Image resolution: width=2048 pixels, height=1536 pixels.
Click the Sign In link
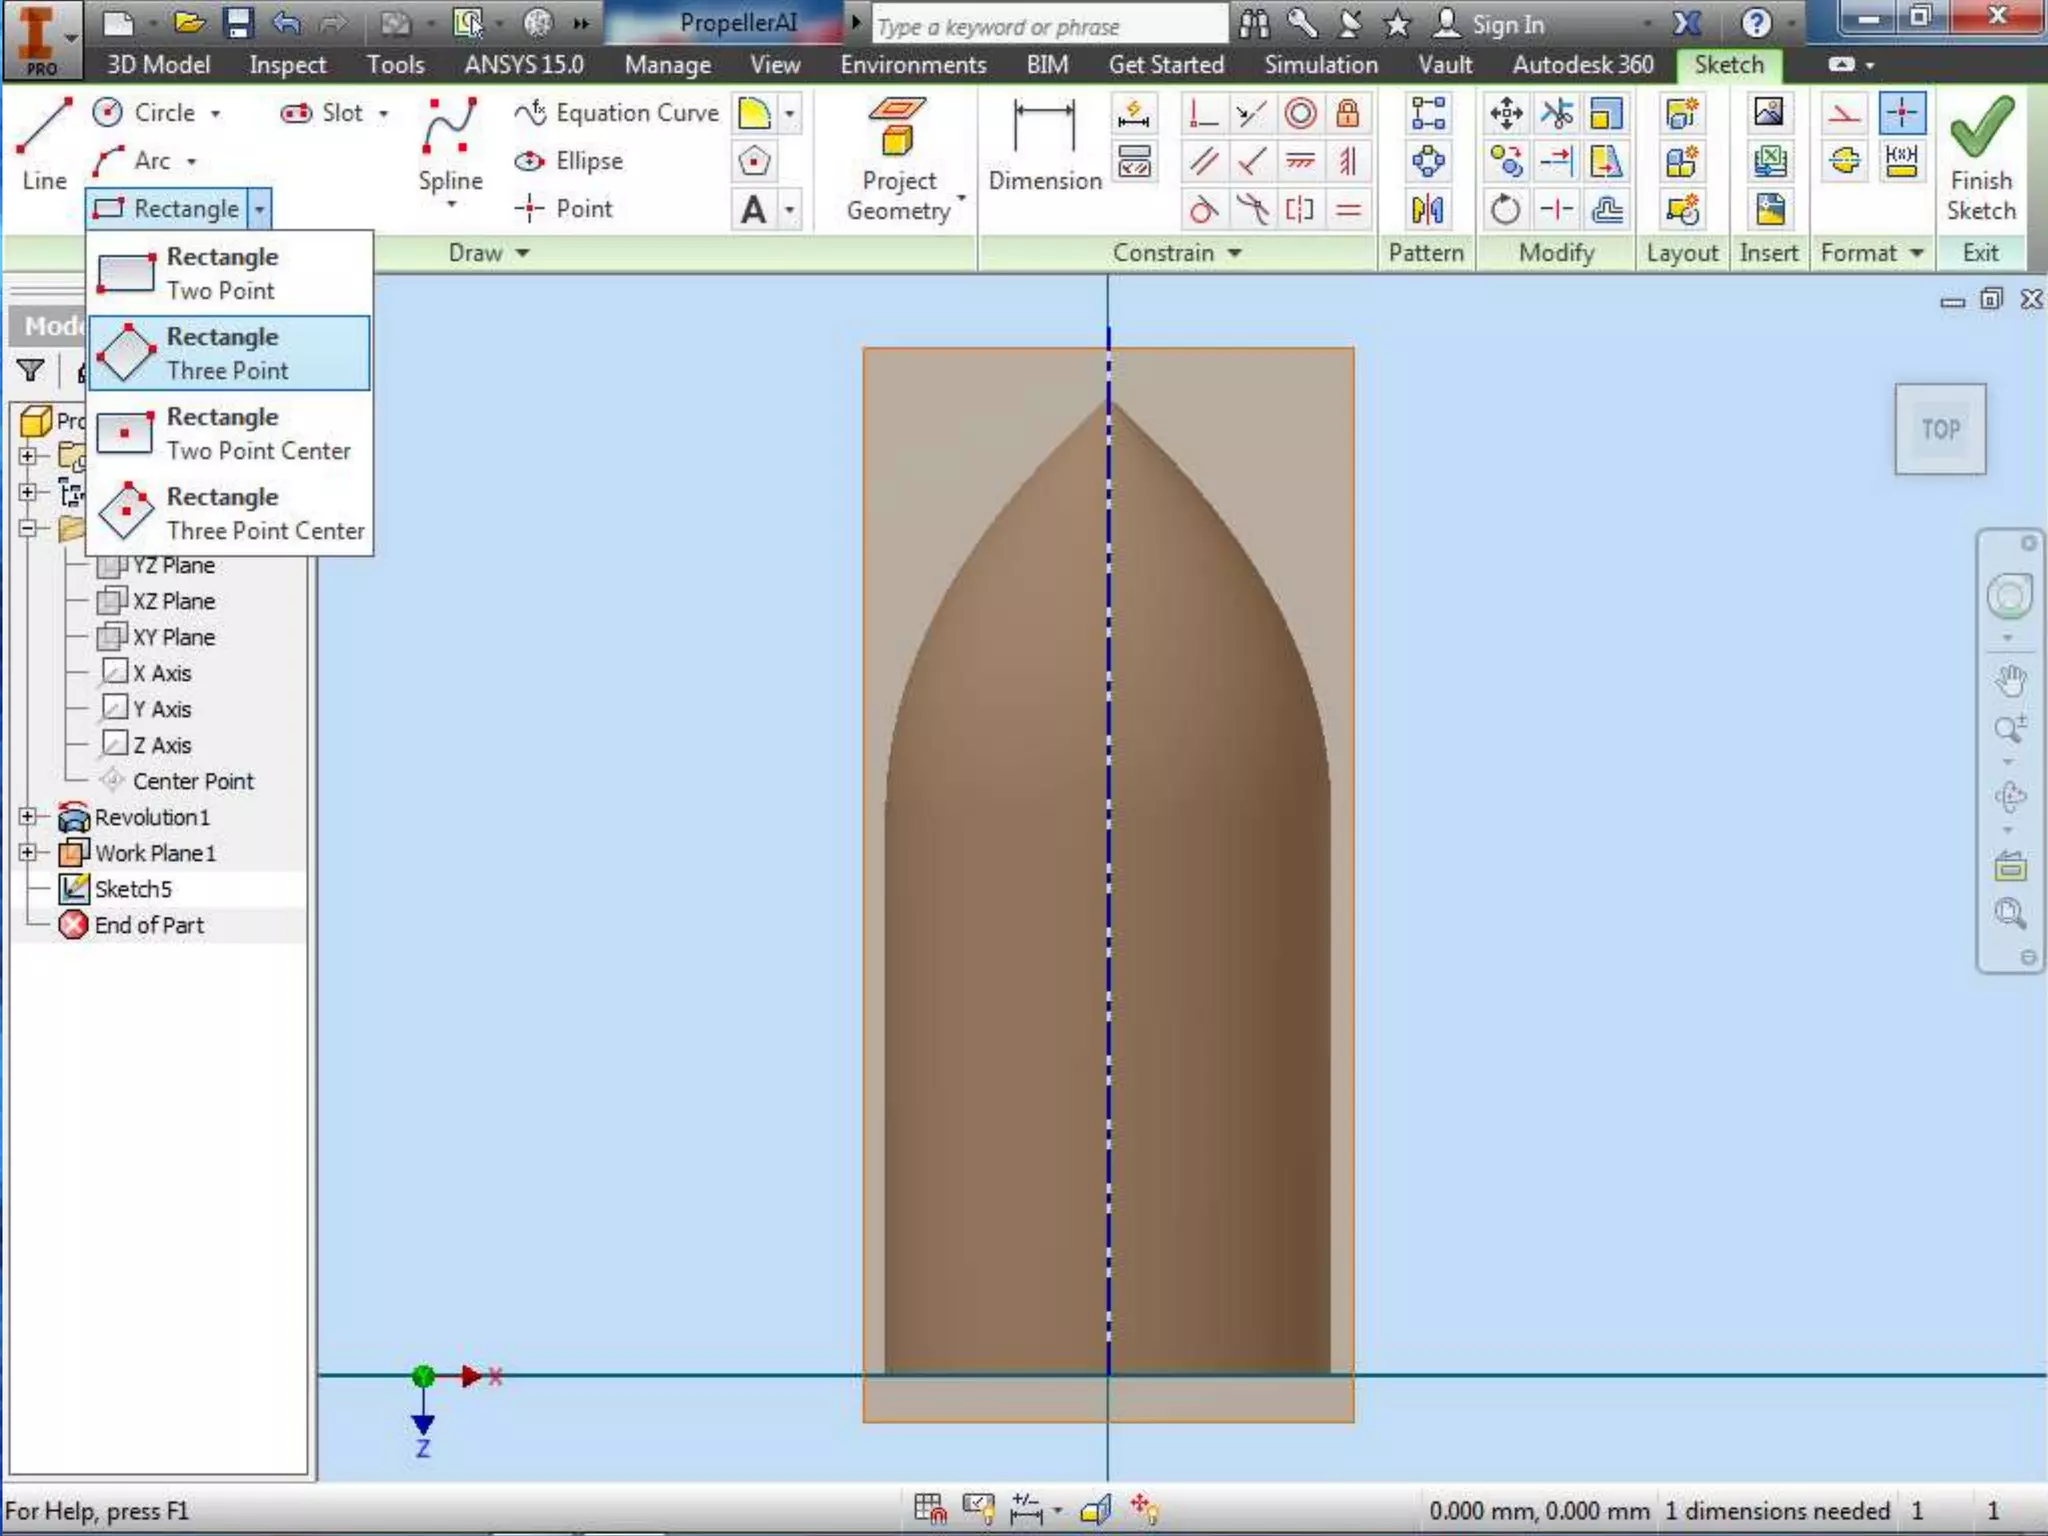point(1507,25)
